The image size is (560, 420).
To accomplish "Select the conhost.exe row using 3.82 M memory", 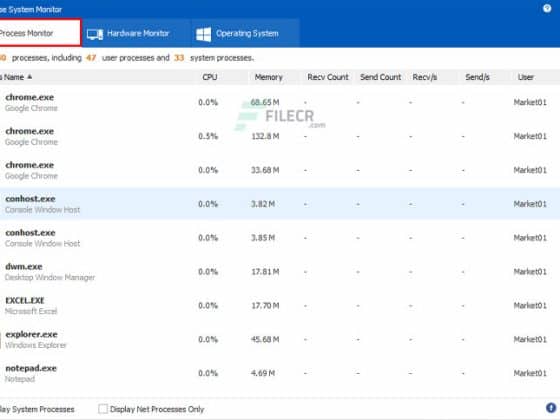I will (280, 204).
